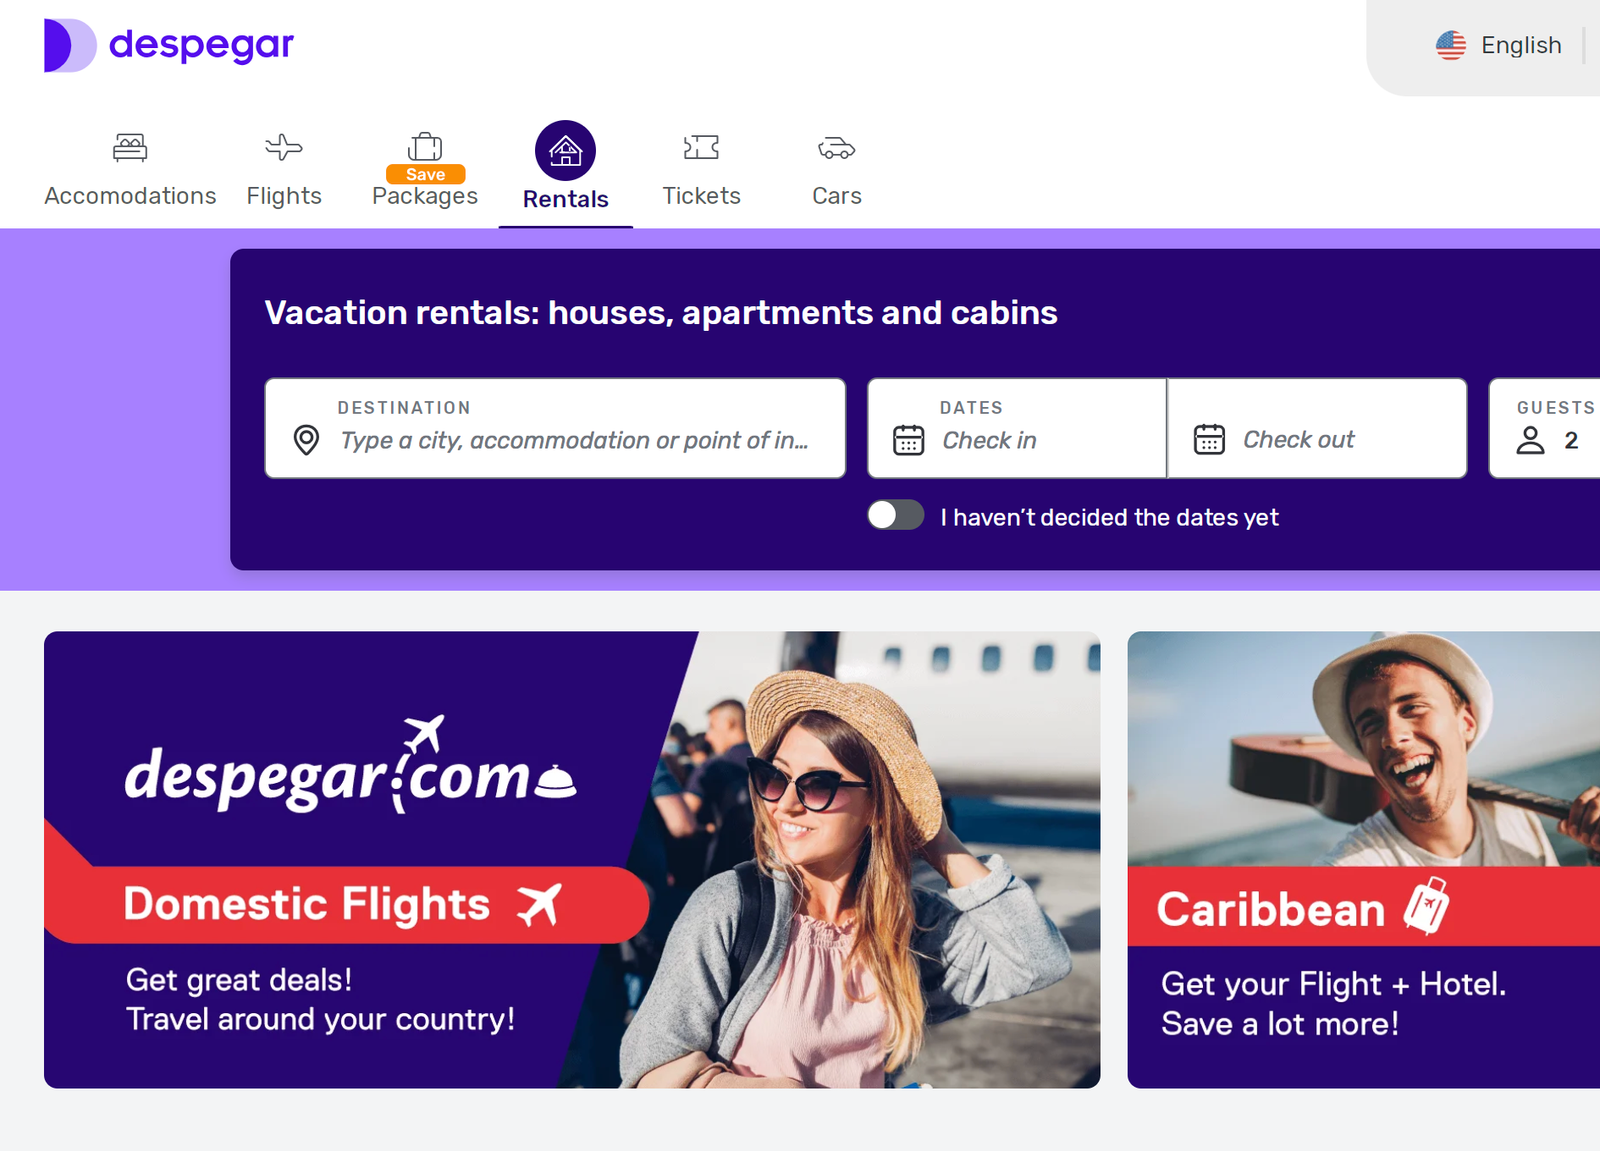Switch to the Tickets tab label

(x=701, y=196)
